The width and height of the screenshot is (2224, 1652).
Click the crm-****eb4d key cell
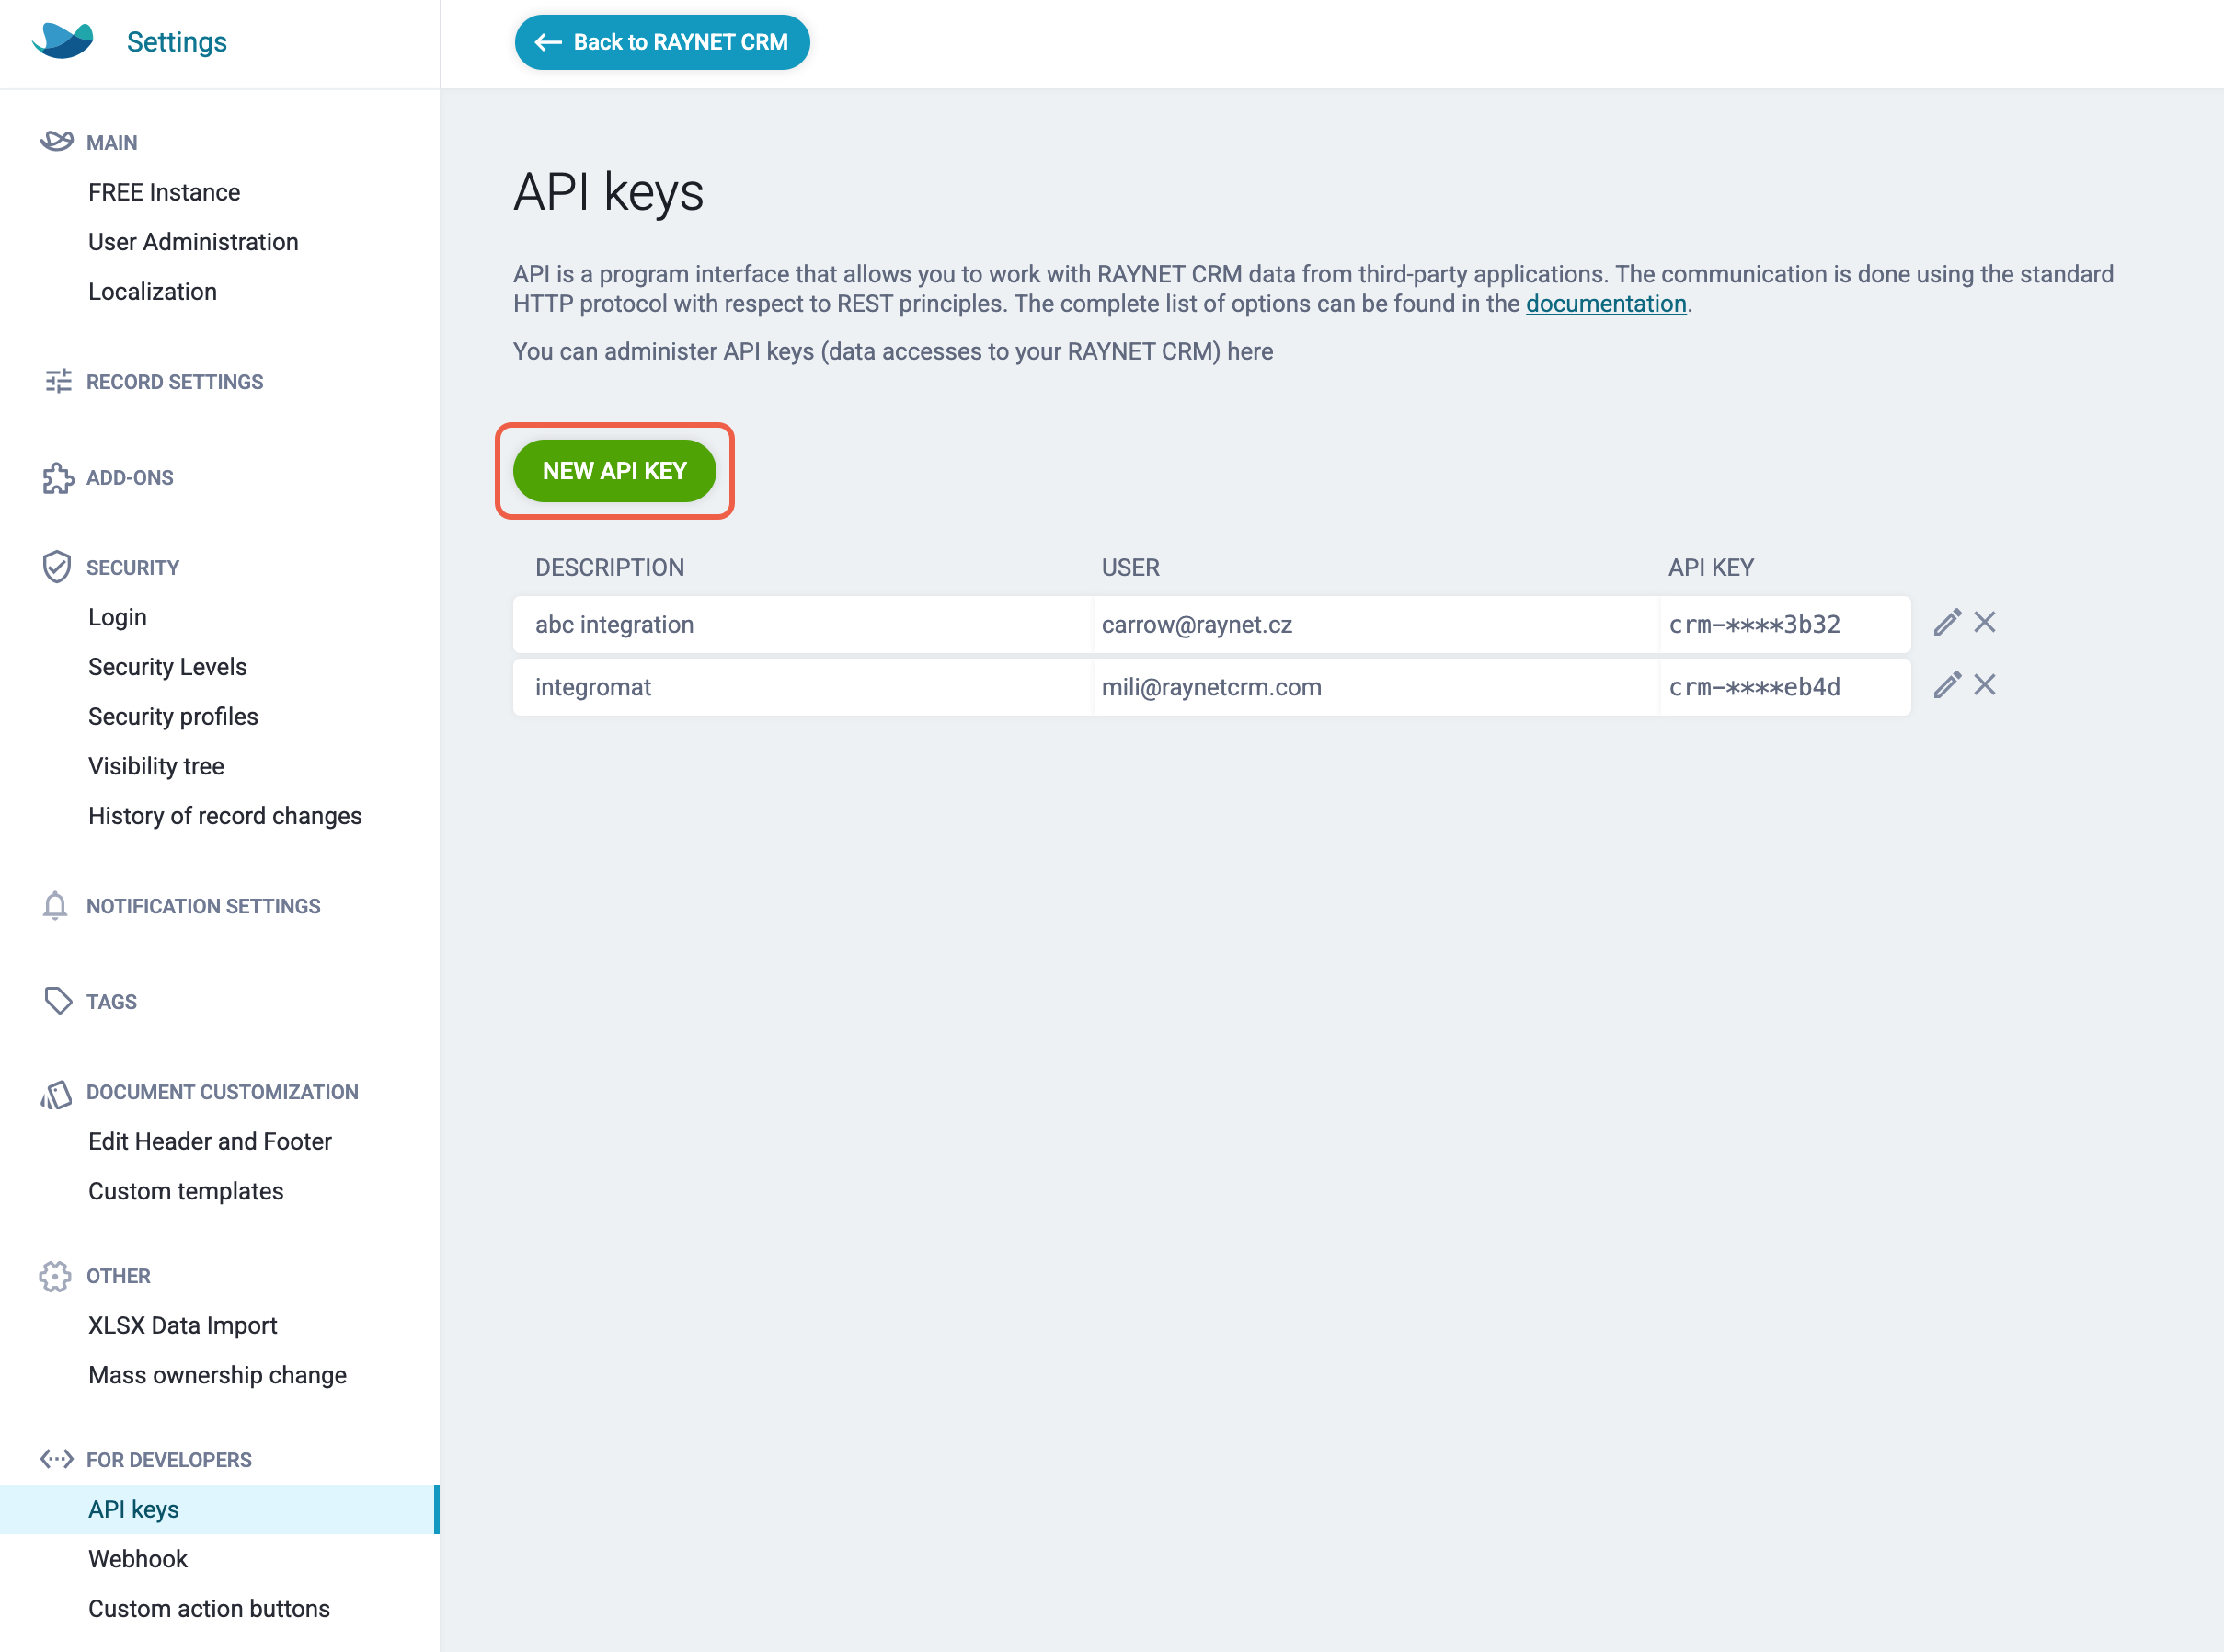pyautogui.click(x=1785, y=687)
